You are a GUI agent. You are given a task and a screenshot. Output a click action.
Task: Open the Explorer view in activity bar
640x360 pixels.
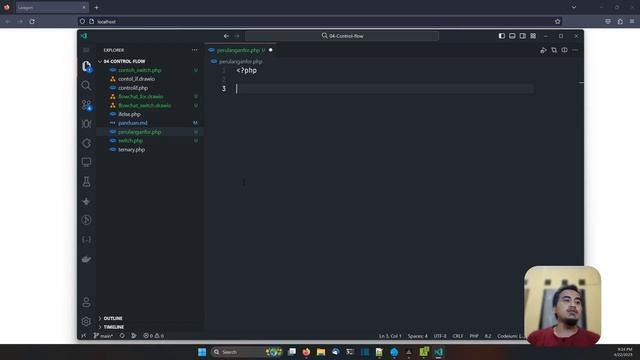pyautogui.click(x=86, y=66)
